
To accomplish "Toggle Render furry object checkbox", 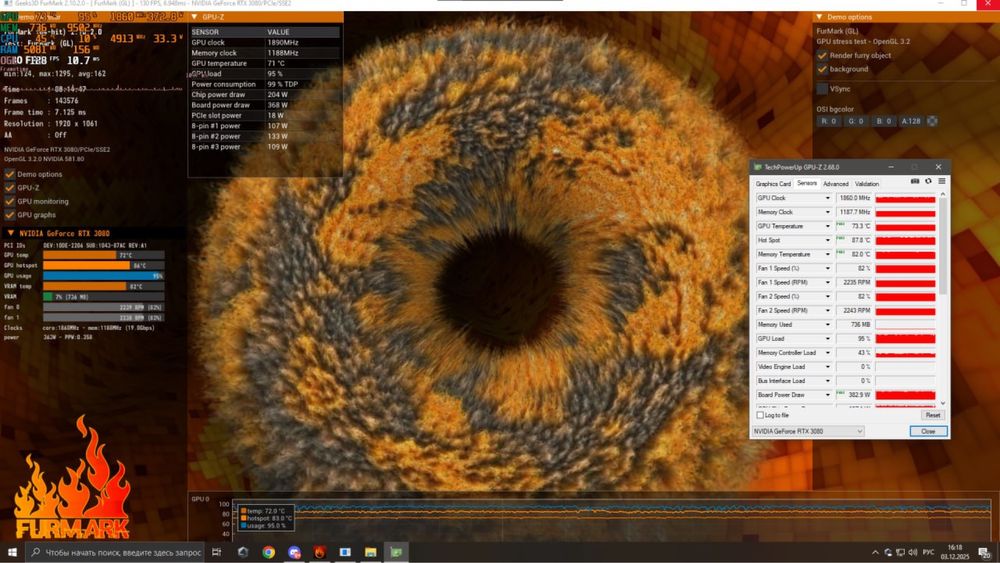I will tap(822, 55).
